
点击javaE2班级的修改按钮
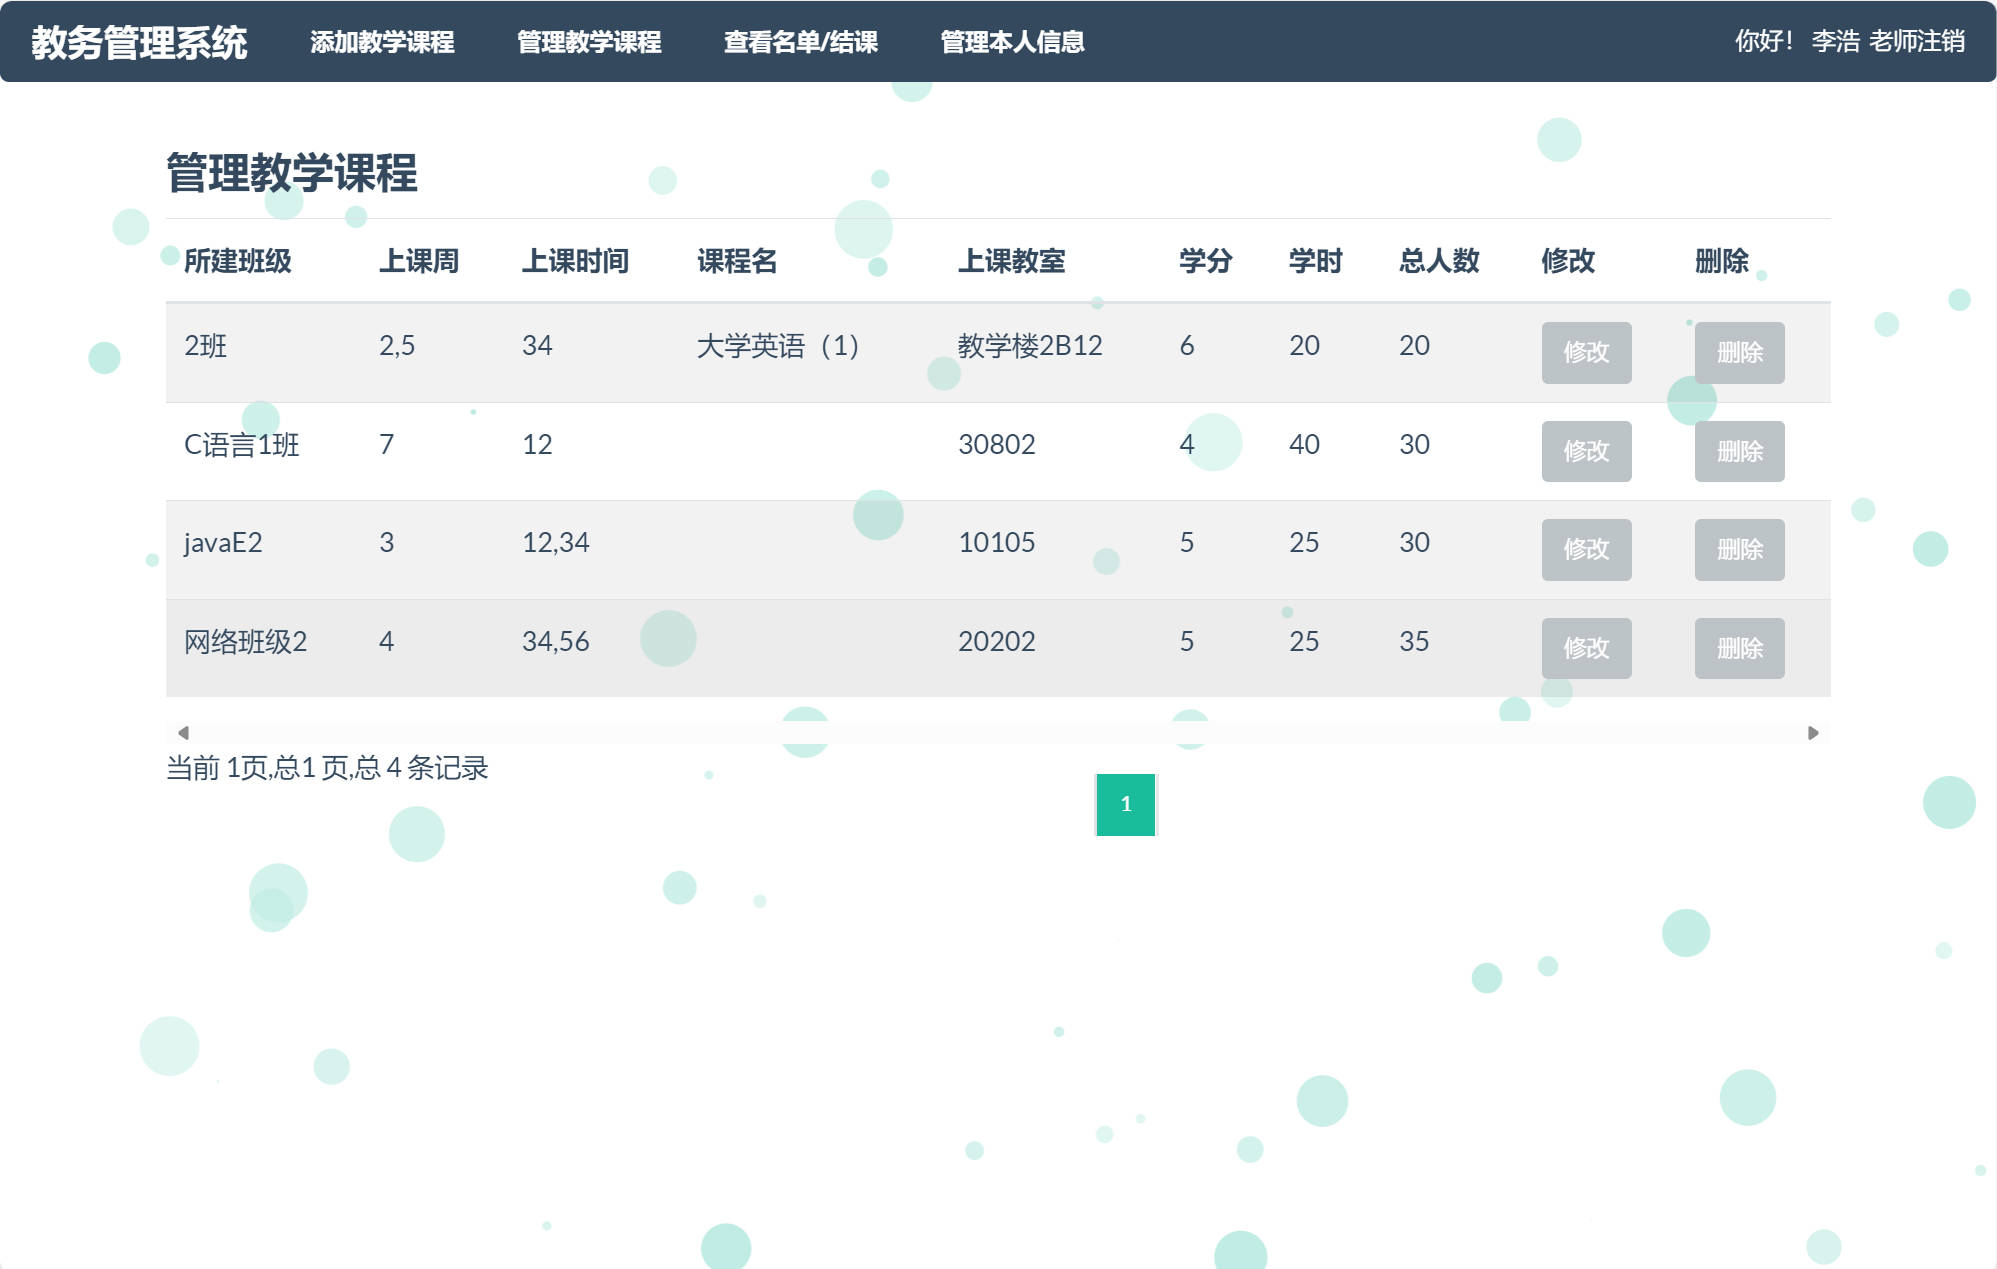[1586, 550]
